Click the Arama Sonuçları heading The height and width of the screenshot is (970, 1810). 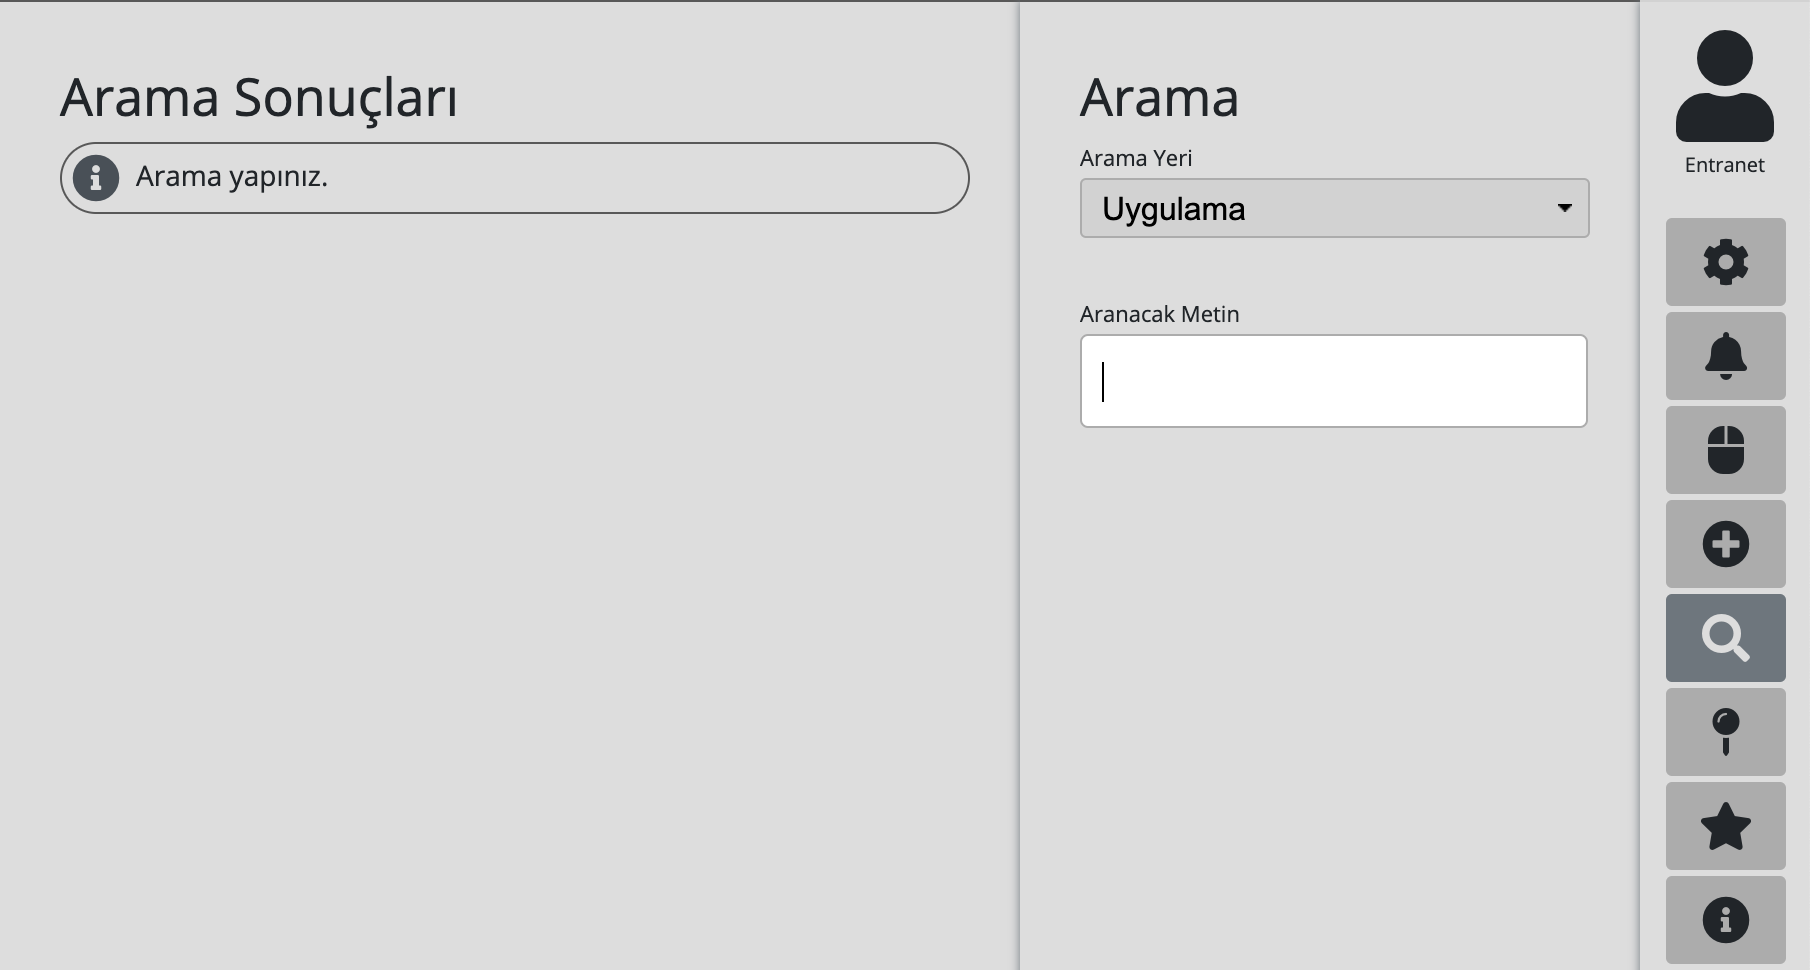[259, 98]
